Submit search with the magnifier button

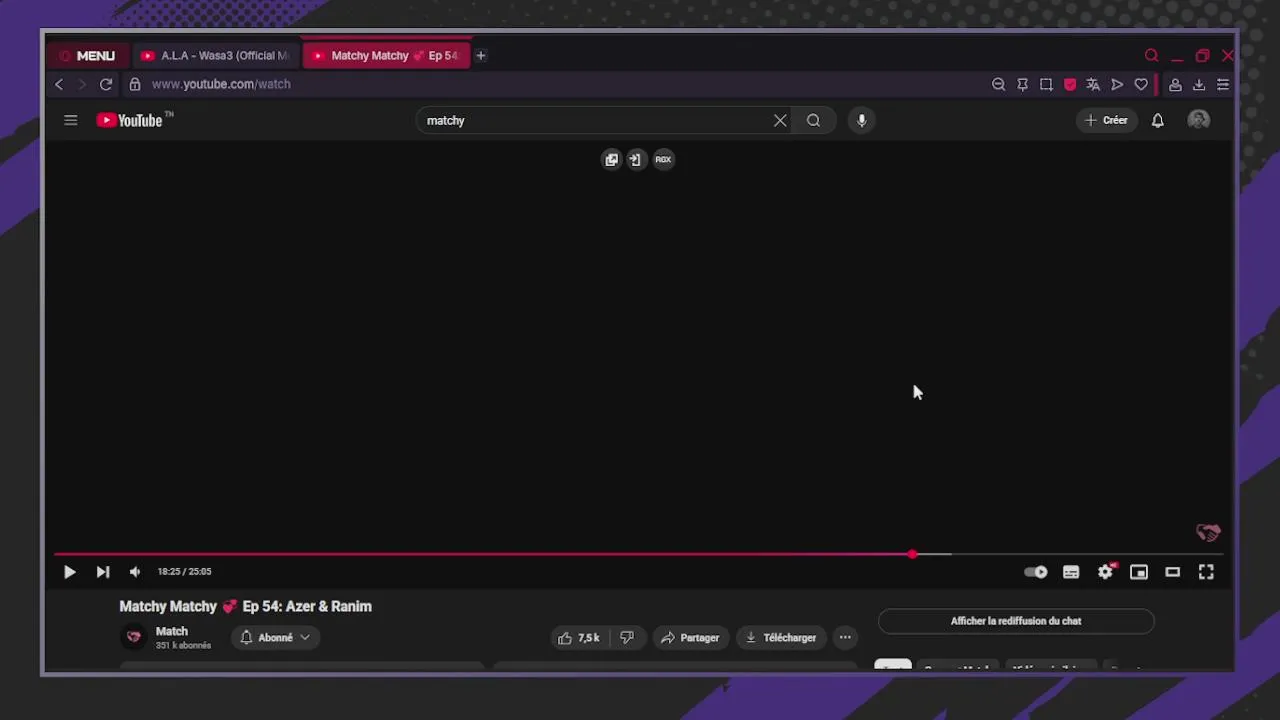click(x=813, y=120)
